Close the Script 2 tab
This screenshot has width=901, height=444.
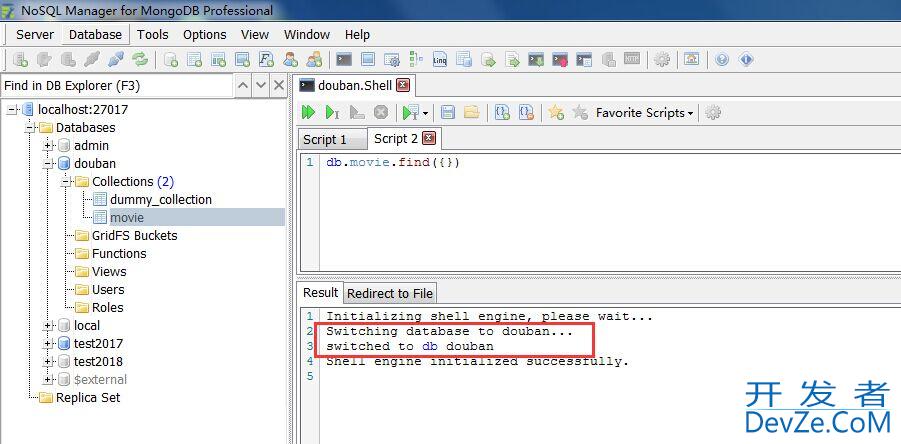click(x=429, y=138)
